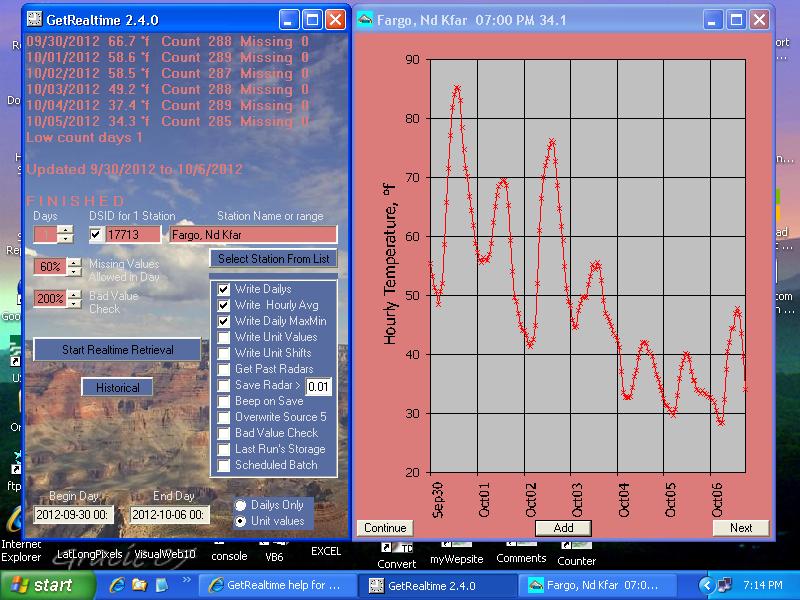
Task: Click the GetRealtime window title bar icon
Action: tap(34, 19)
